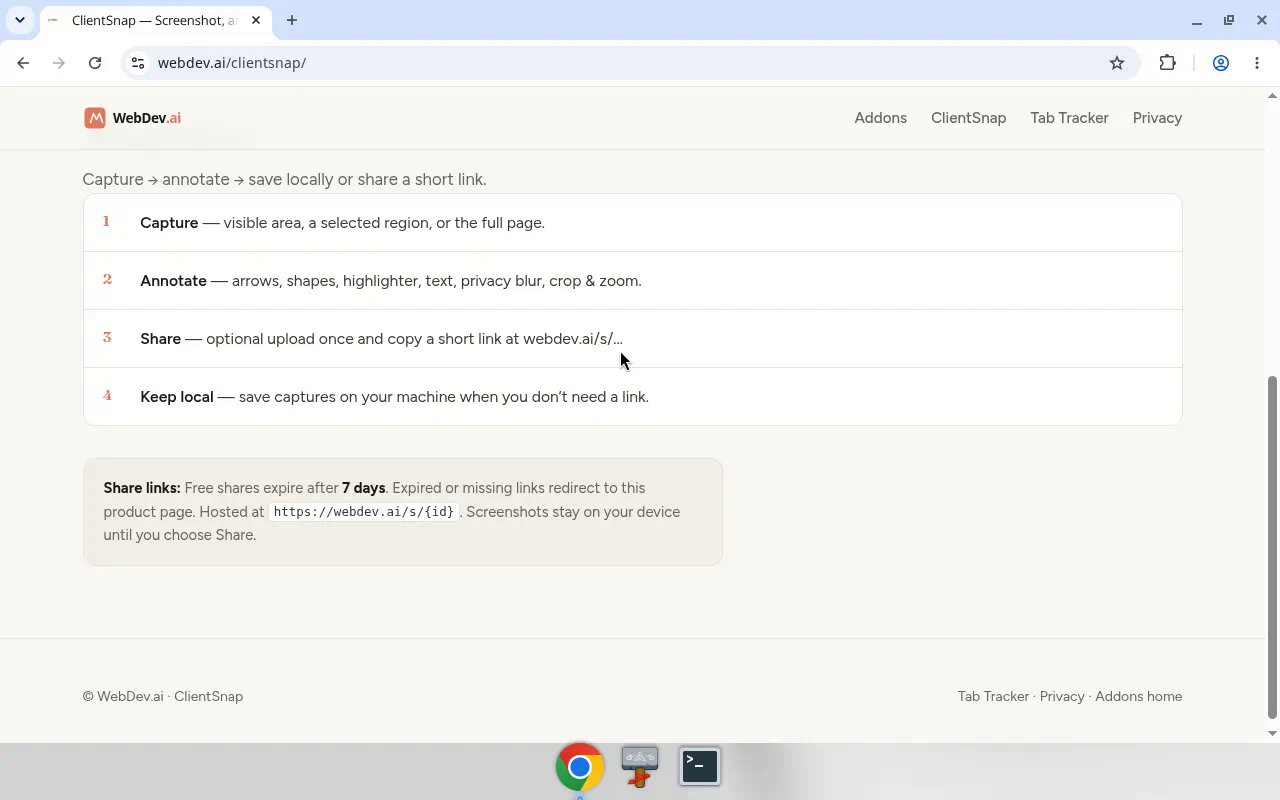
Task: Bookmark this page with the star icon
Action: [1117, 63]
